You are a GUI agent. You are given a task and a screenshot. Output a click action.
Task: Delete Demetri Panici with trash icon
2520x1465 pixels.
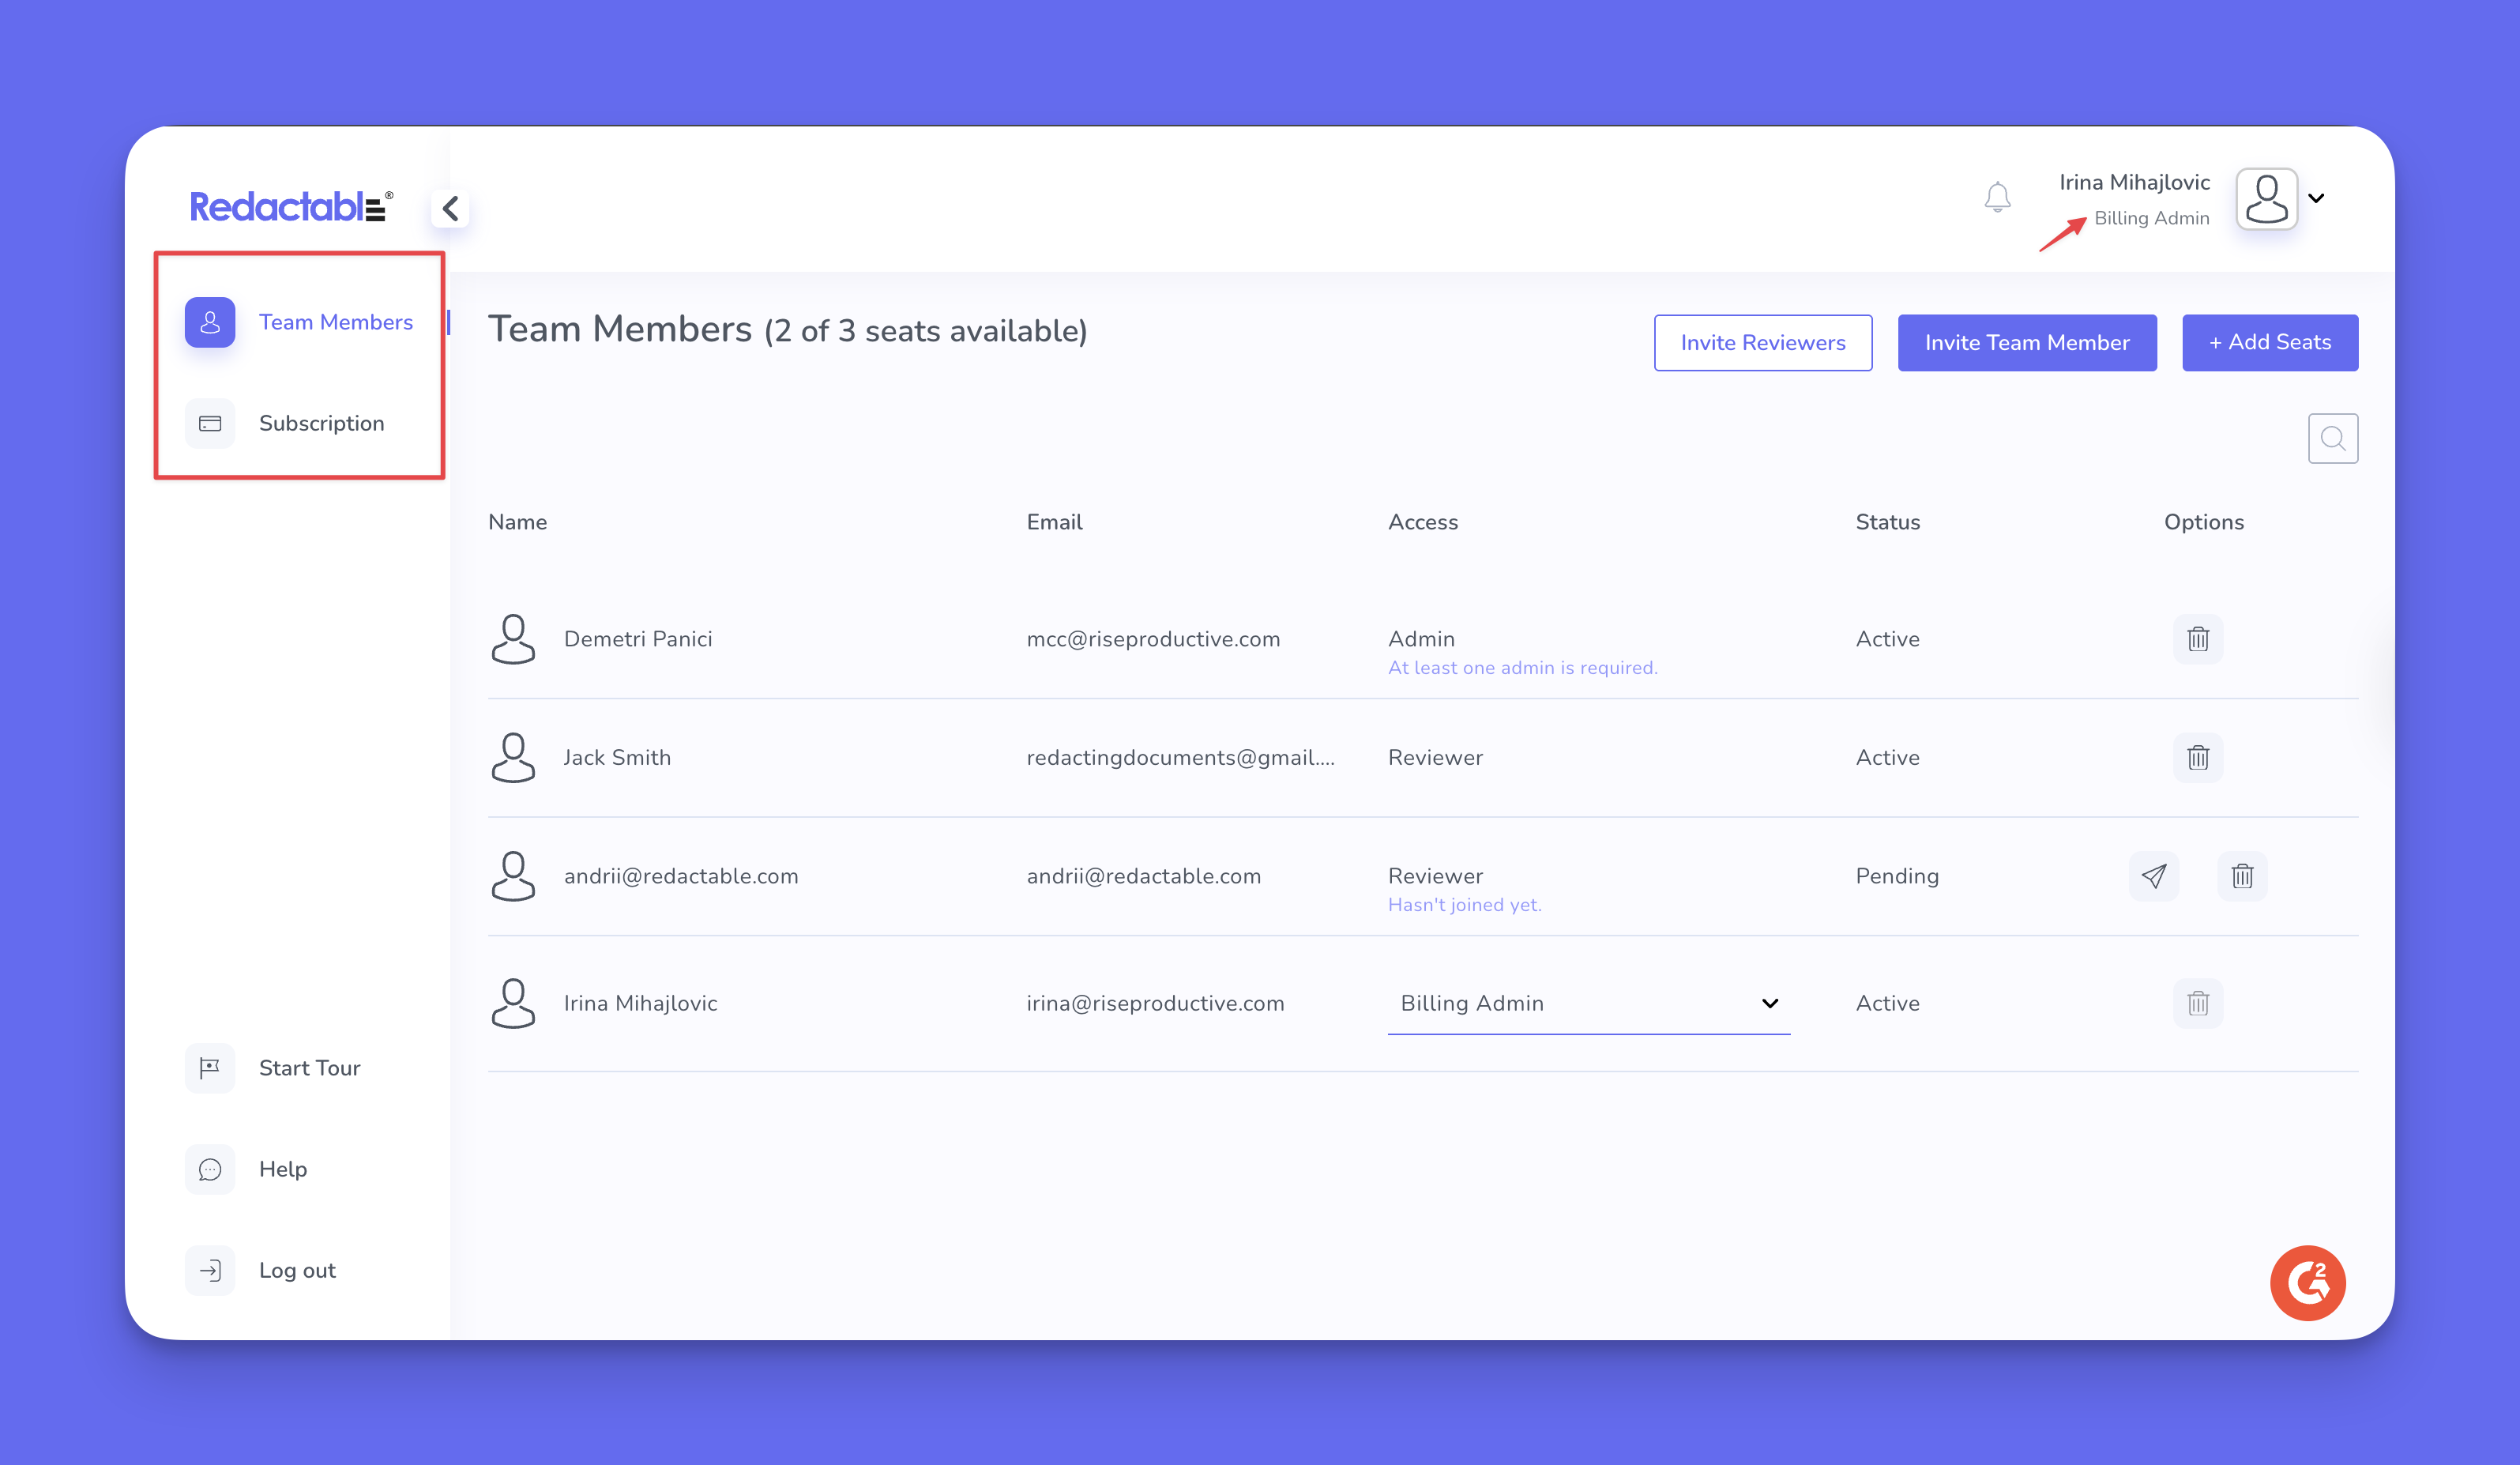2197,639
